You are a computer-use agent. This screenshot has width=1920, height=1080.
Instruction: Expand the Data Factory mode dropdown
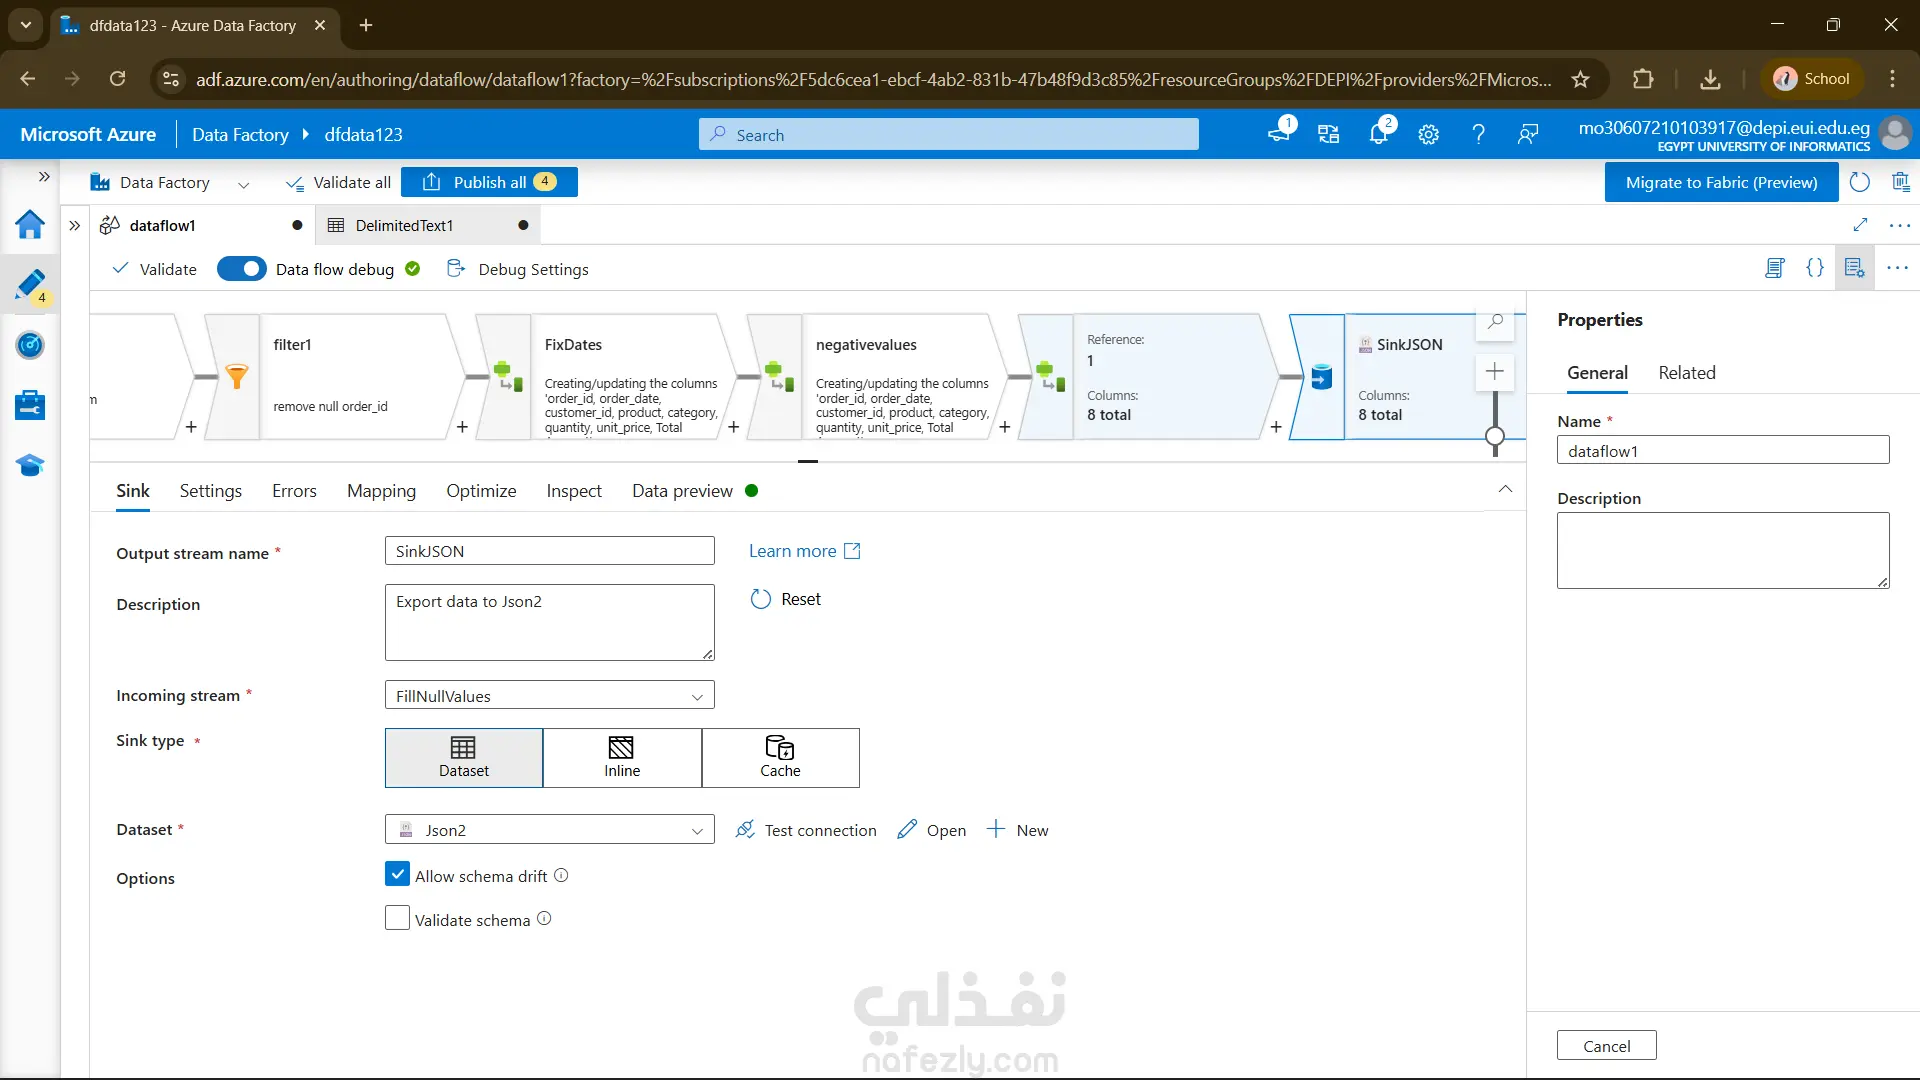243,184
